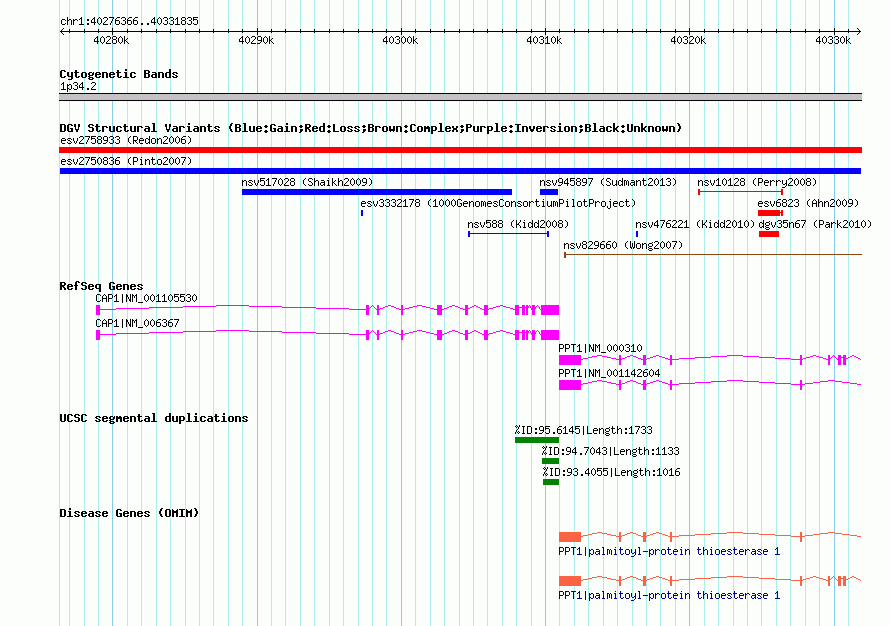Click the Cytogenetic Bands track title
This screenshot has width=890, height=626.
(119, 74)
